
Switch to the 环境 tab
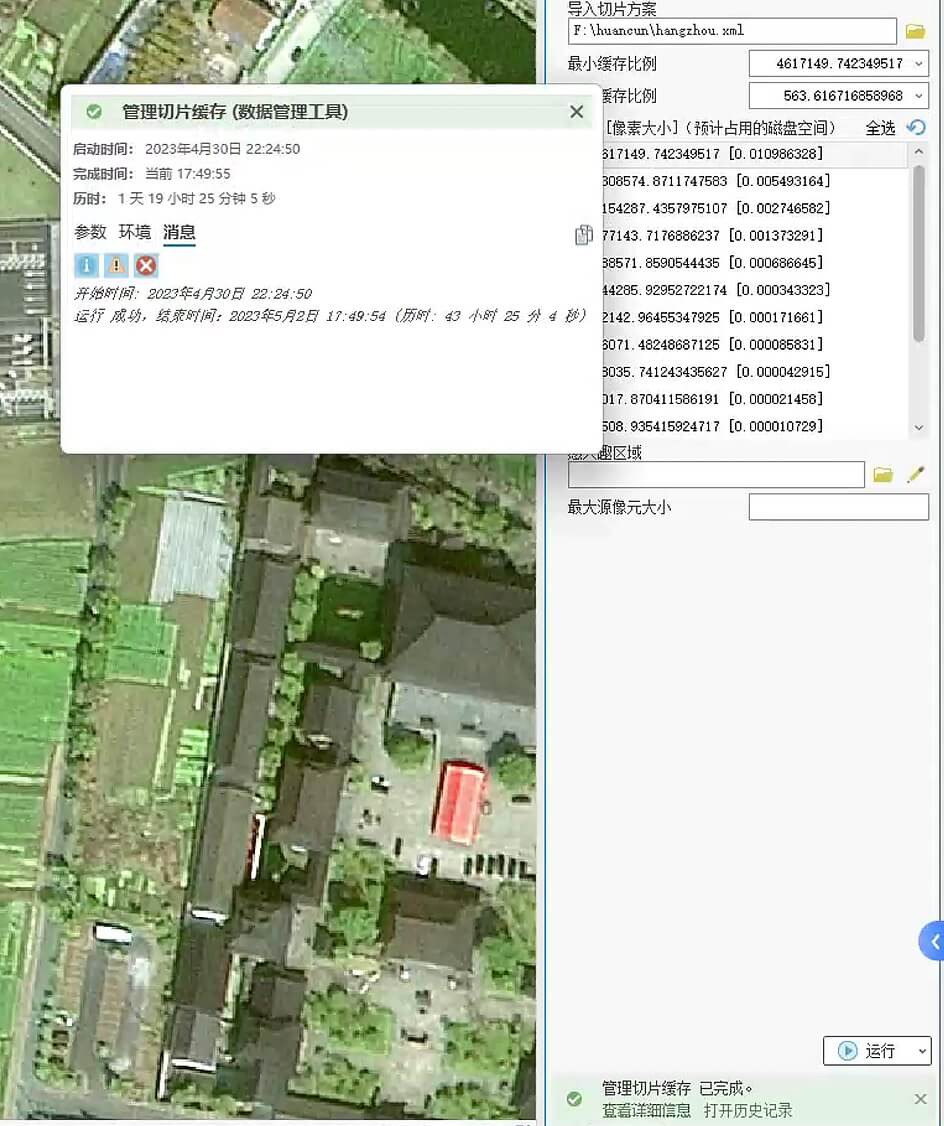(x=135, y=232)
